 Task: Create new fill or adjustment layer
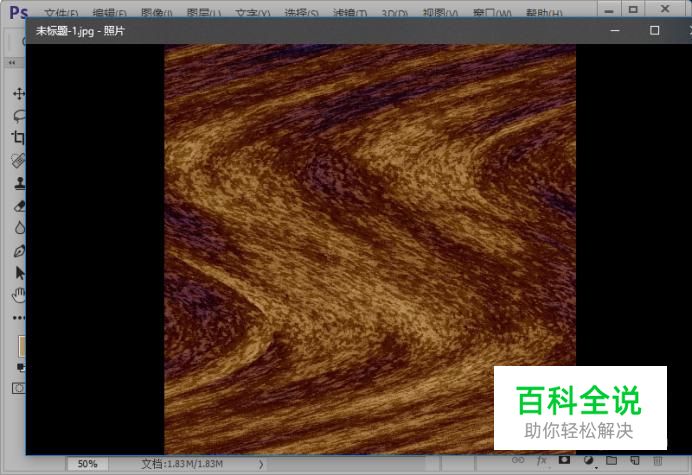click(x=588, y=460)
